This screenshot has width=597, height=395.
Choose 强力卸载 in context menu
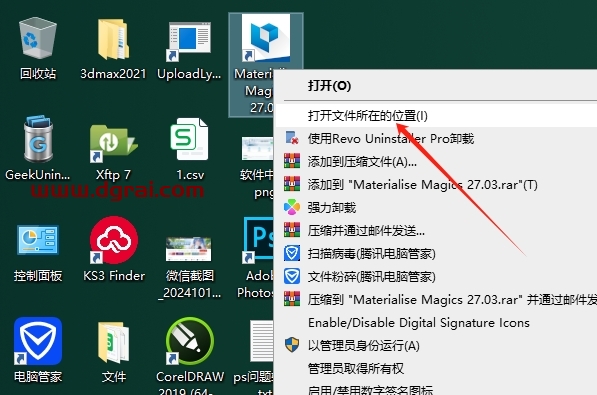[x=435, y=208]
